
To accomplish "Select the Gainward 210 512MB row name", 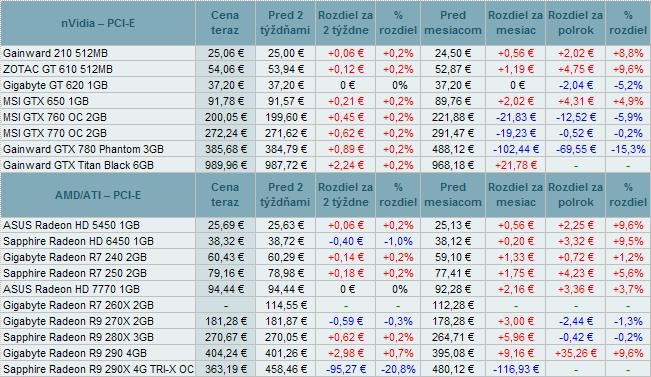I will pos(55,53).
